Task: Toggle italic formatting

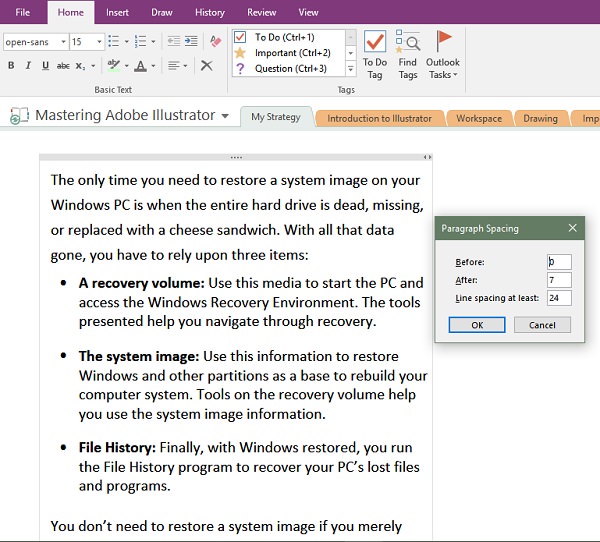Action: coord(28,65)
